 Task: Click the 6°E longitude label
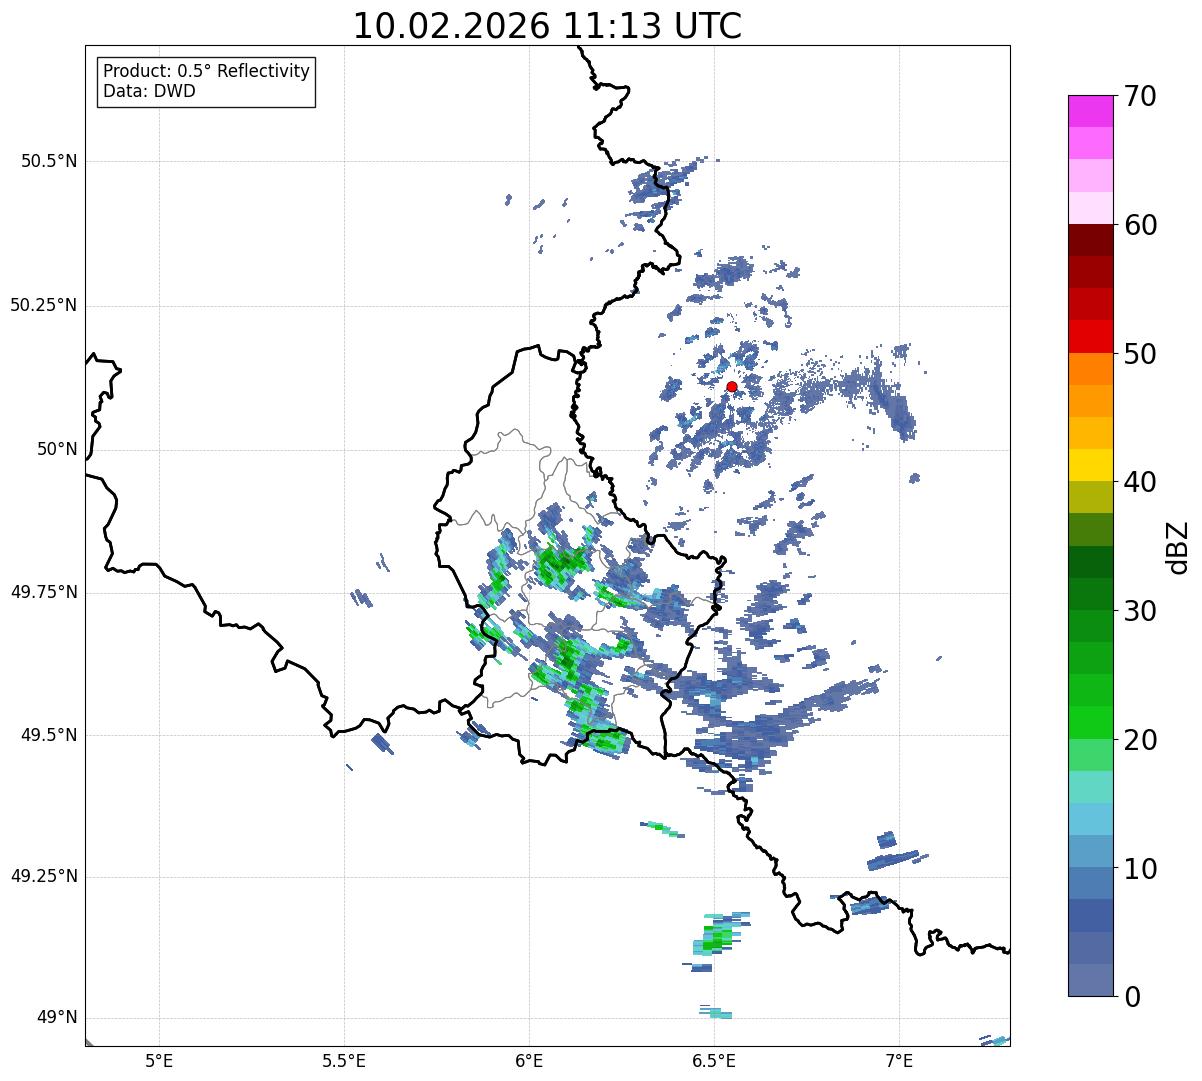coord(529,1060)
